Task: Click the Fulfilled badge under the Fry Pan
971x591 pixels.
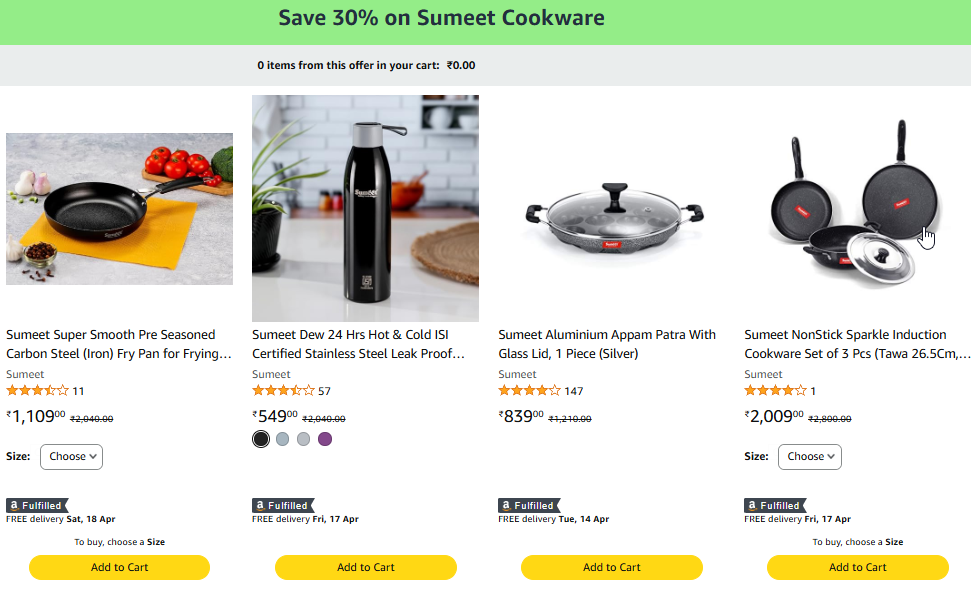Action: click(37, 506)
